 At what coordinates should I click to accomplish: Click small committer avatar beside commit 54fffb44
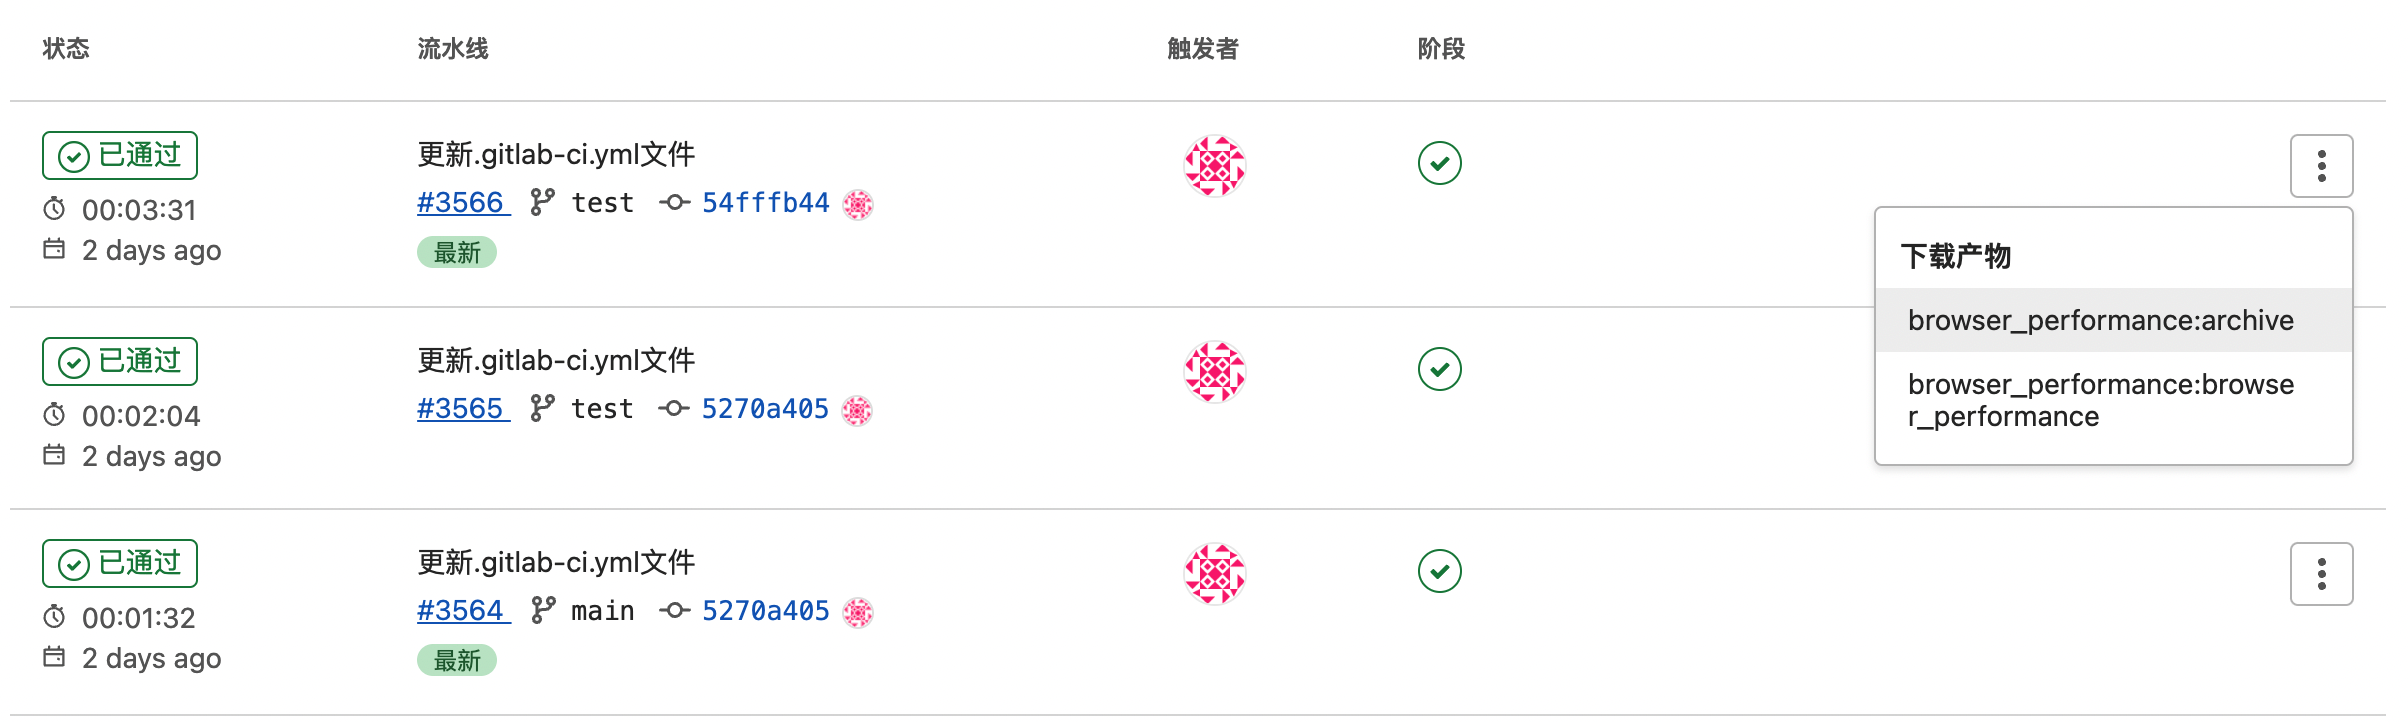tap(858, 204)
